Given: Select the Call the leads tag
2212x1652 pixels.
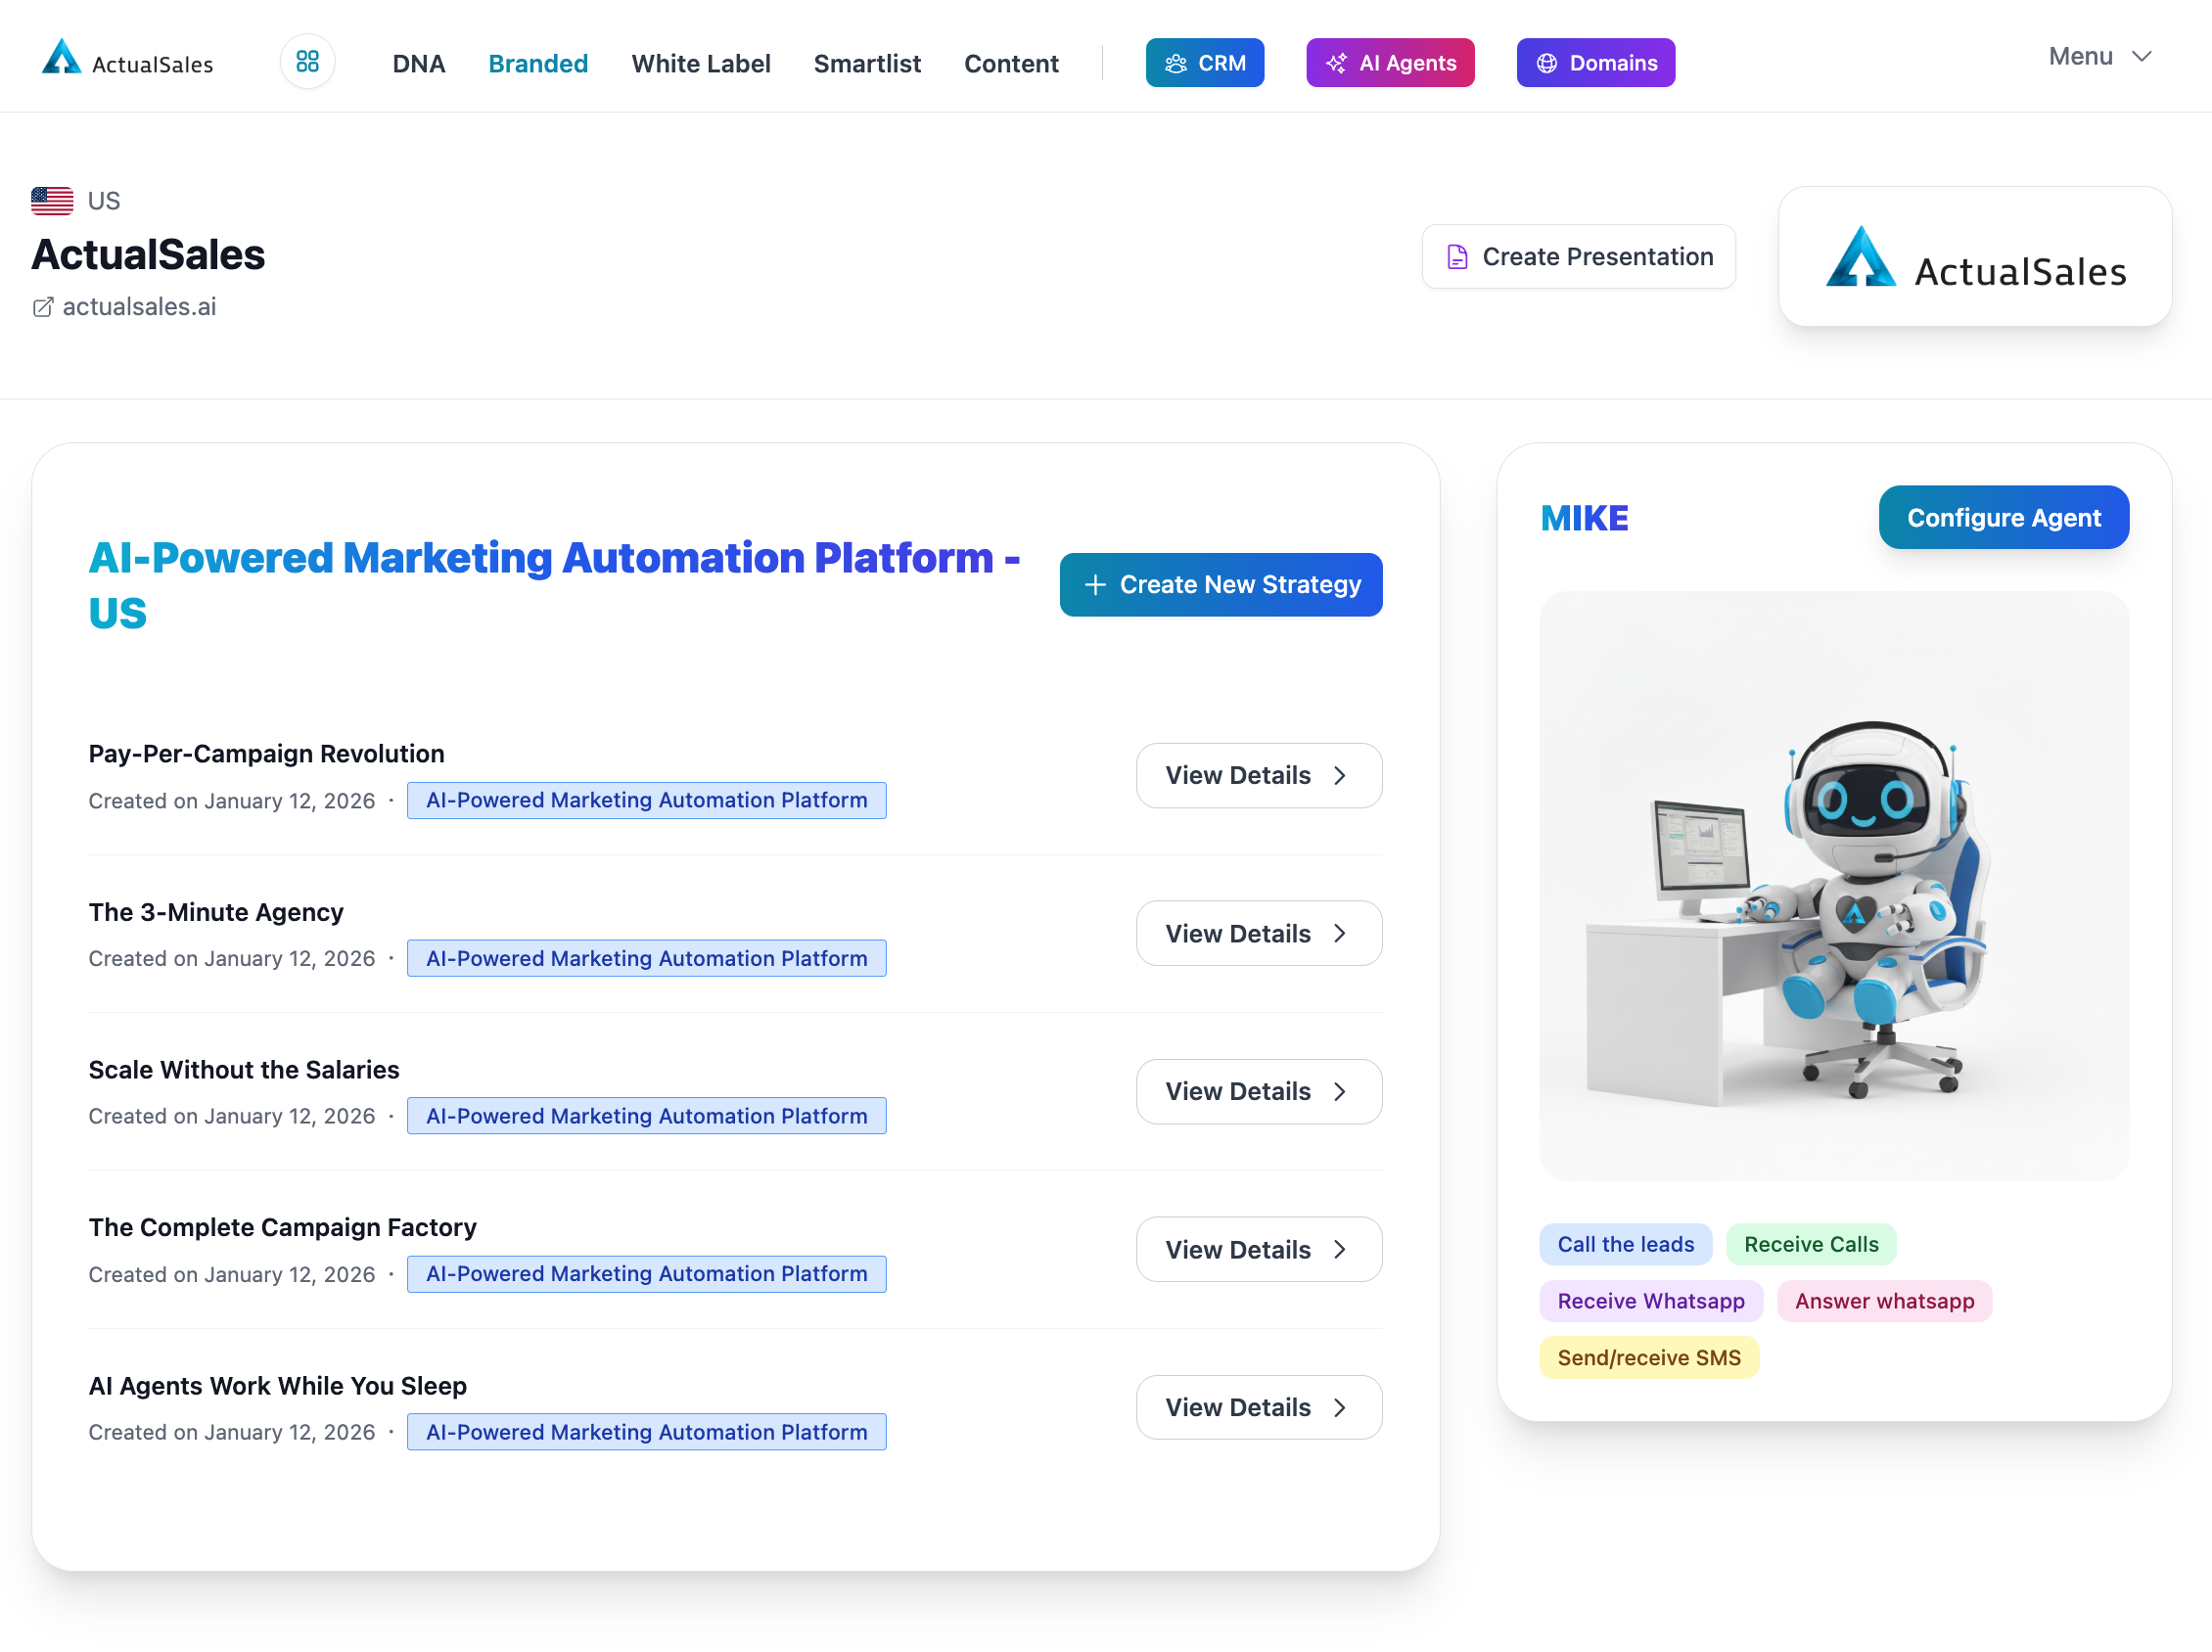Looking at the screenshot, I should tap(1625, 1244).
